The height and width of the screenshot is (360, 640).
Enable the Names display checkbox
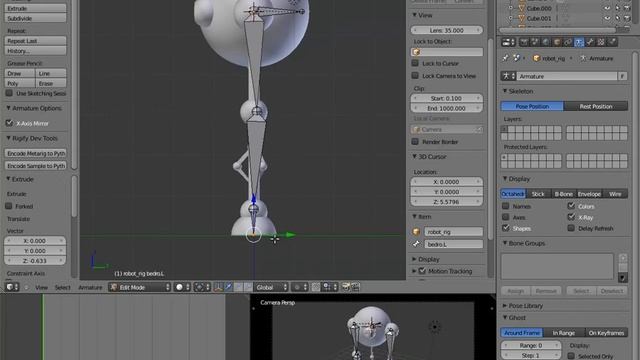point(506,206)
